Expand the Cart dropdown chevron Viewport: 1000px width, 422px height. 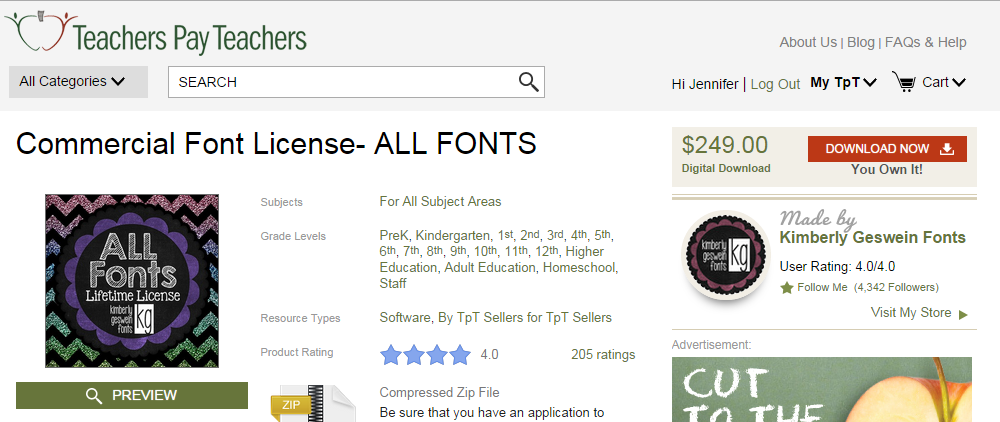(959, 82)
